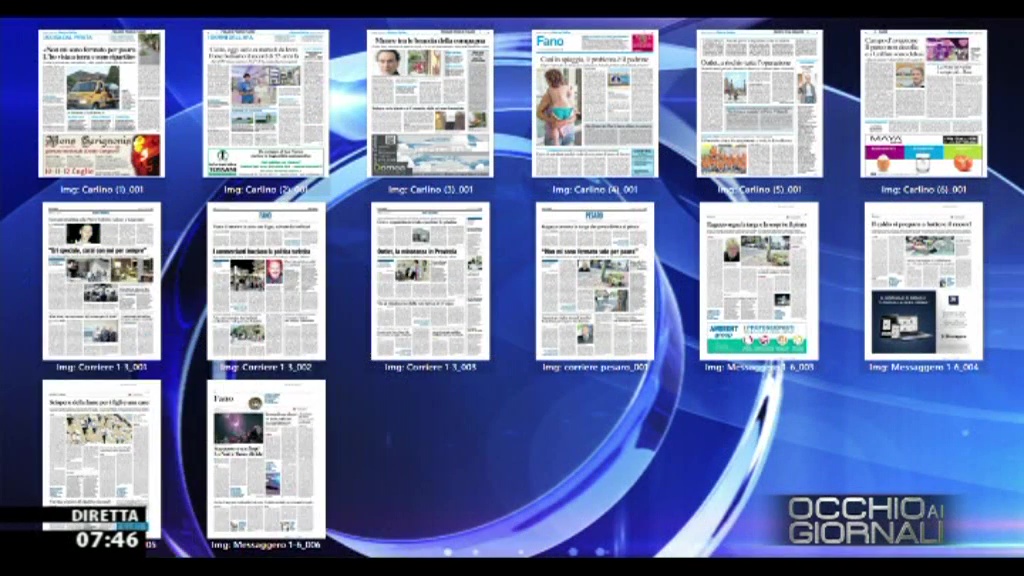Click the caption "Img: Carlino (1)_001"
The width and height of the screenshot is (1024, 576).
pos(102,189)
